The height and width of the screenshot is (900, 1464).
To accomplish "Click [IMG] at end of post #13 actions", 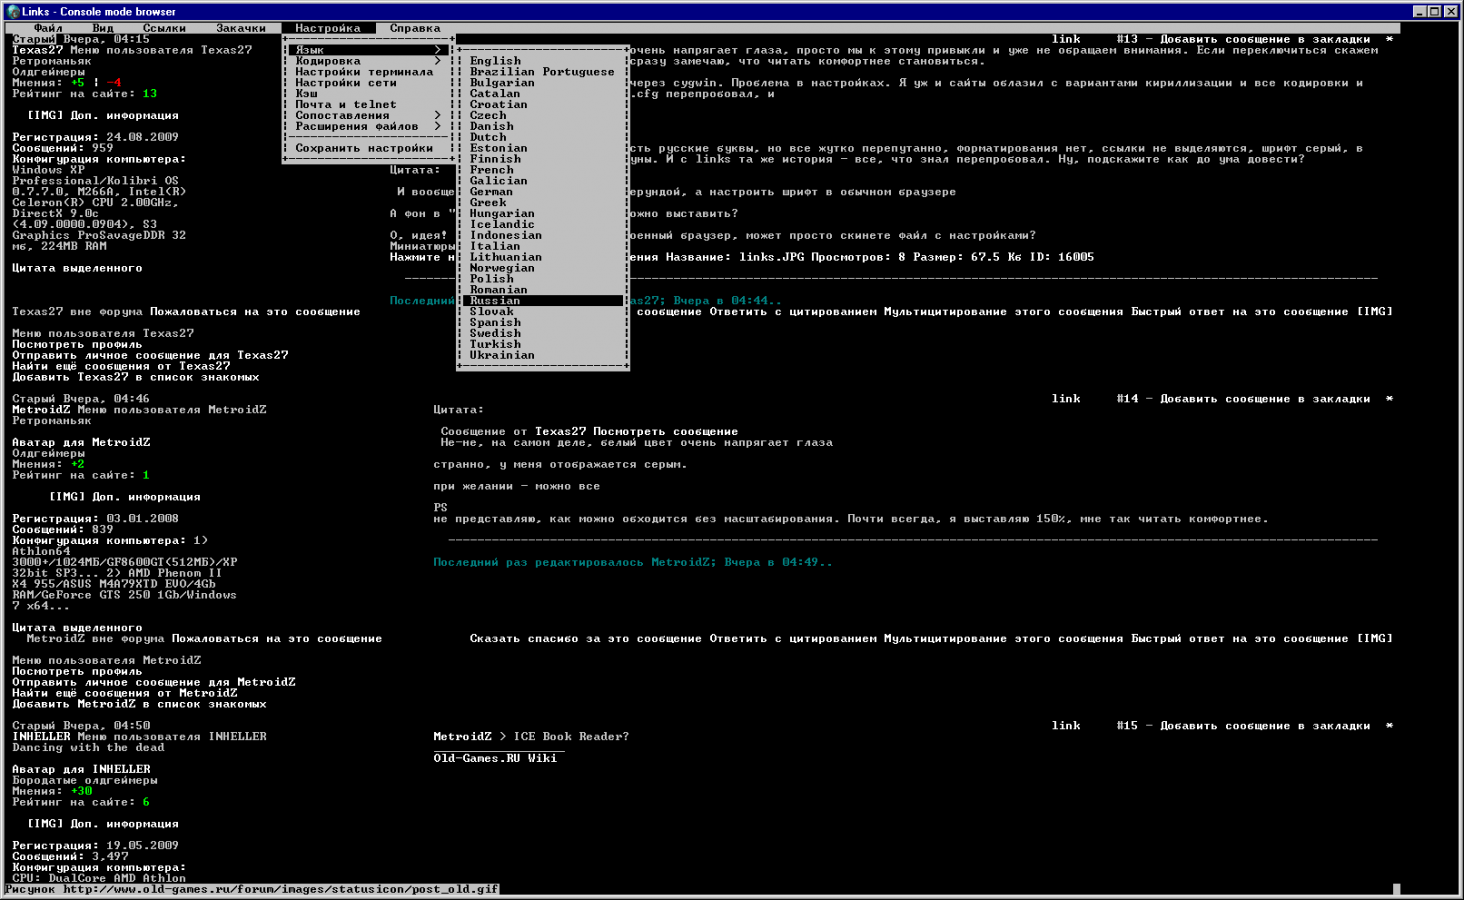I will pyautogui.click(x=1374, y=312).
